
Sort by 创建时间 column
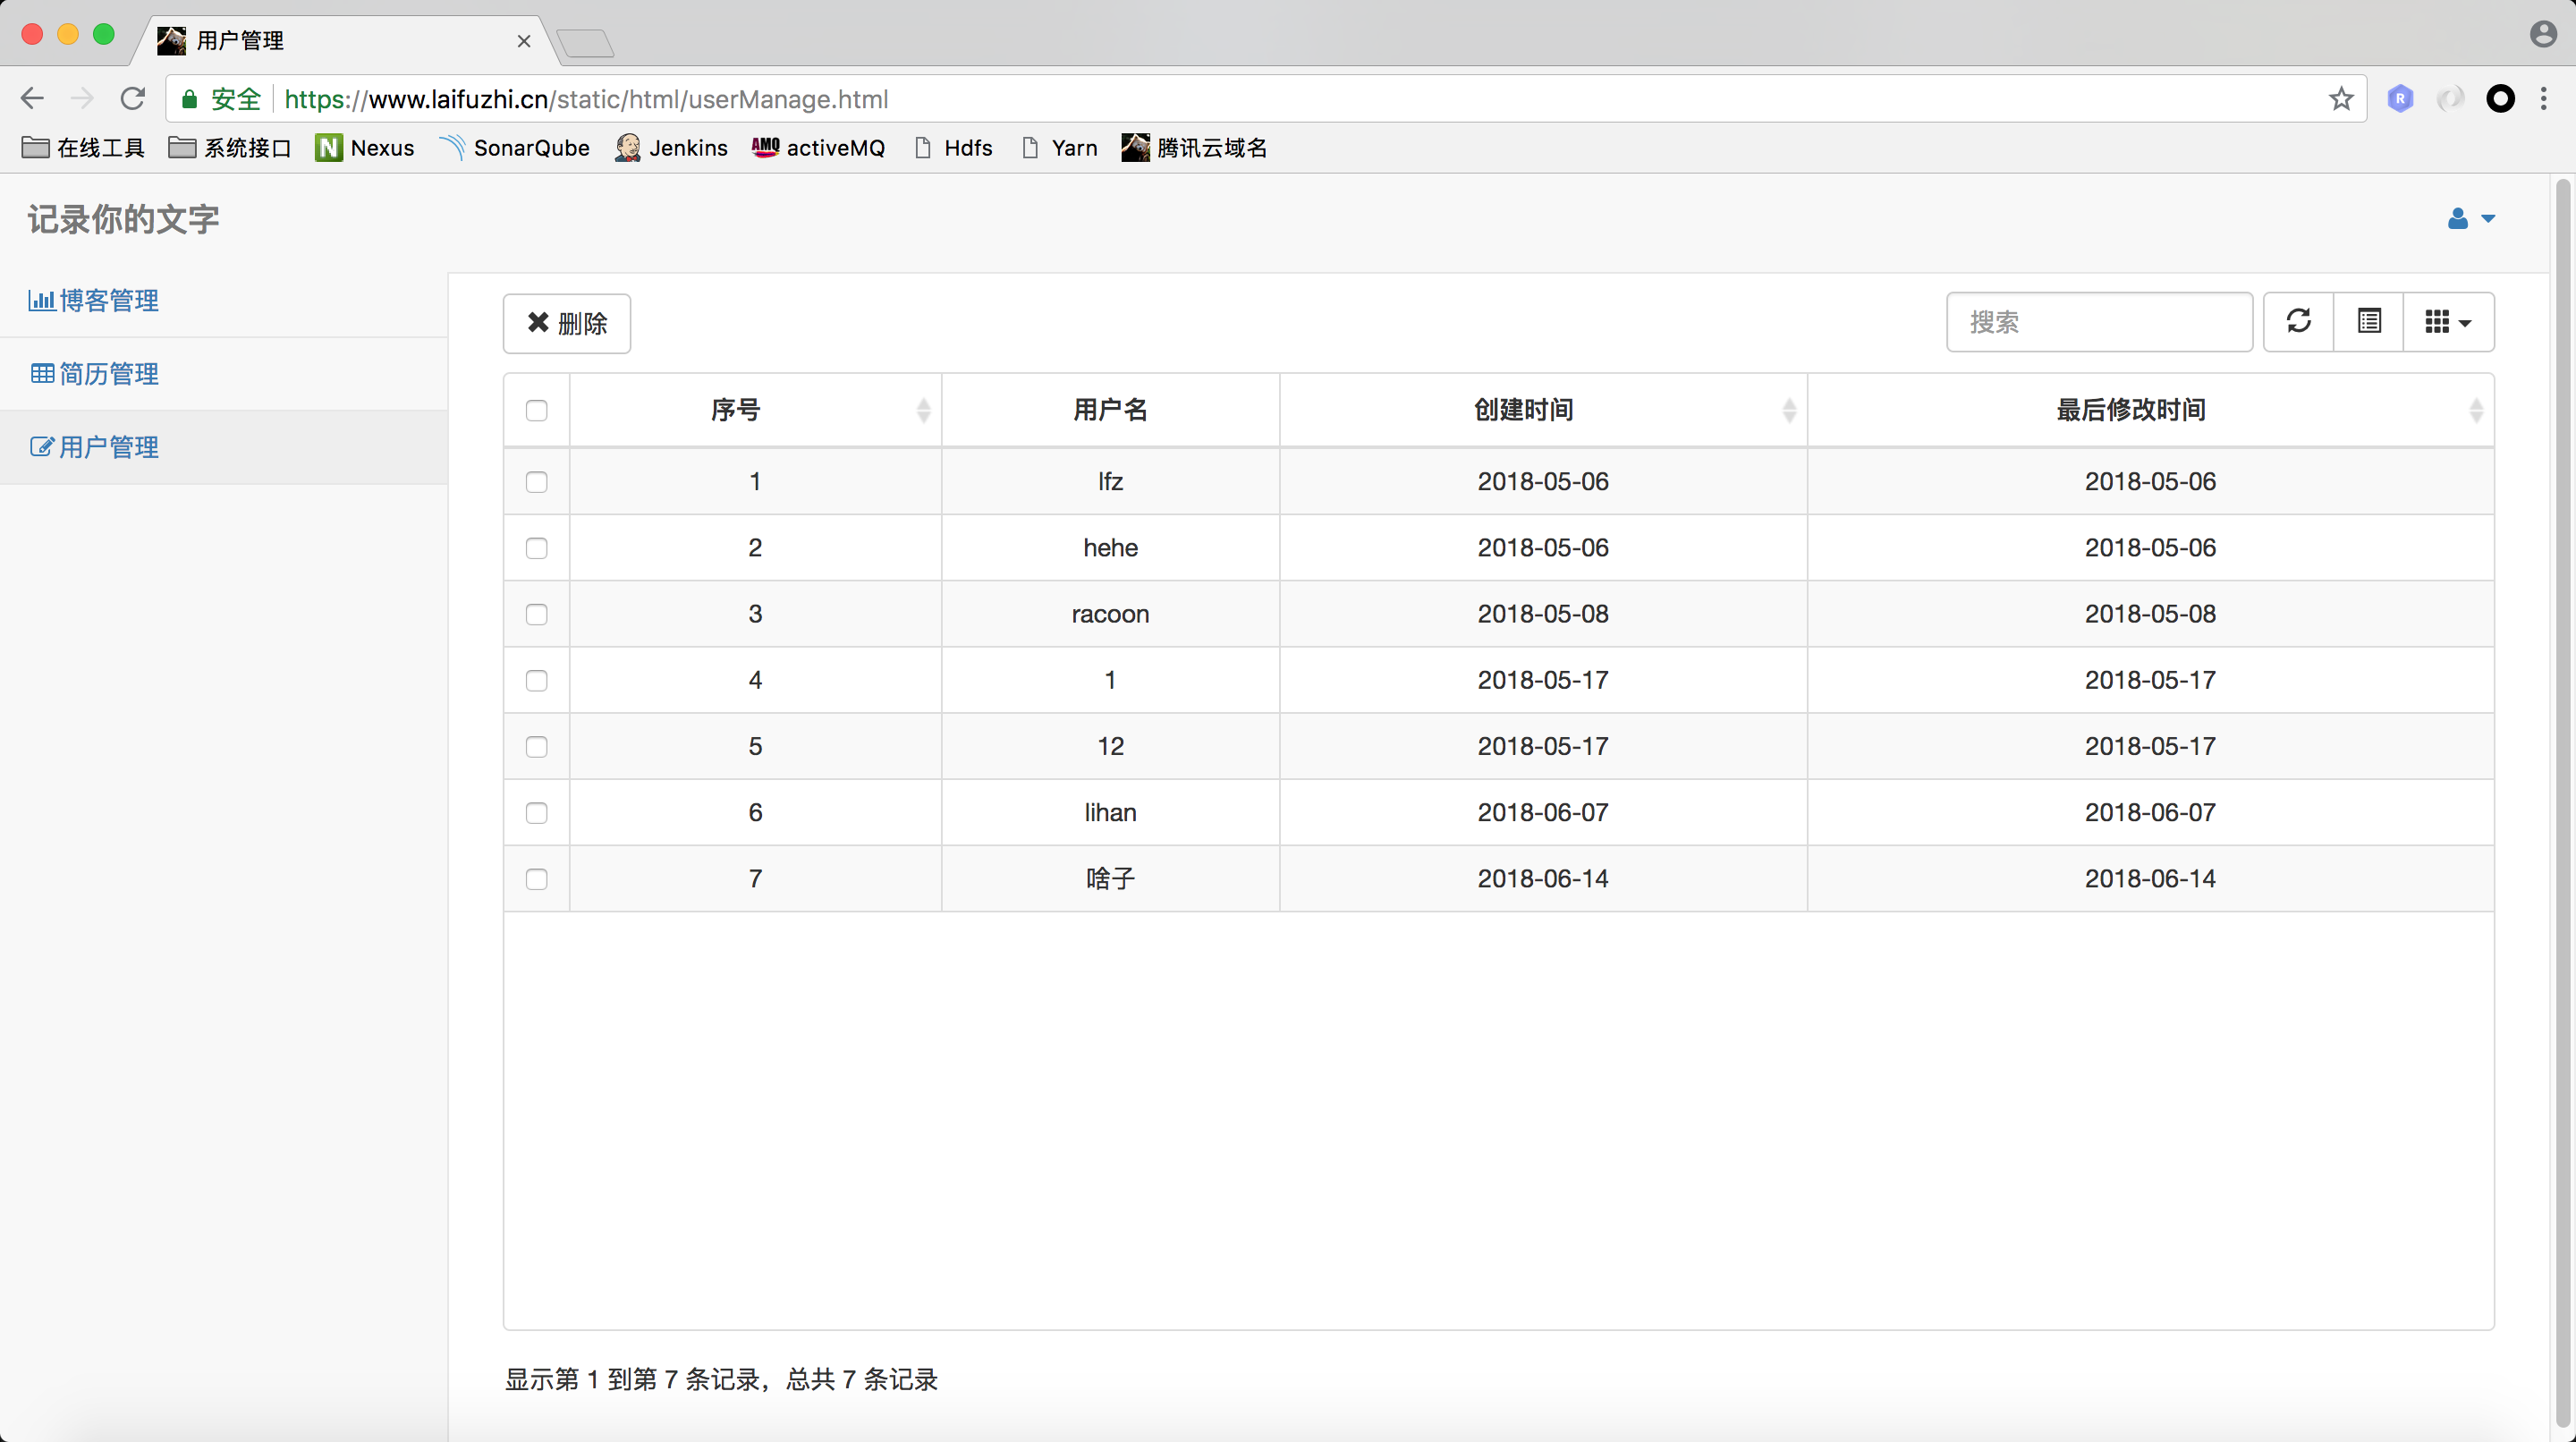(1524, 410)
